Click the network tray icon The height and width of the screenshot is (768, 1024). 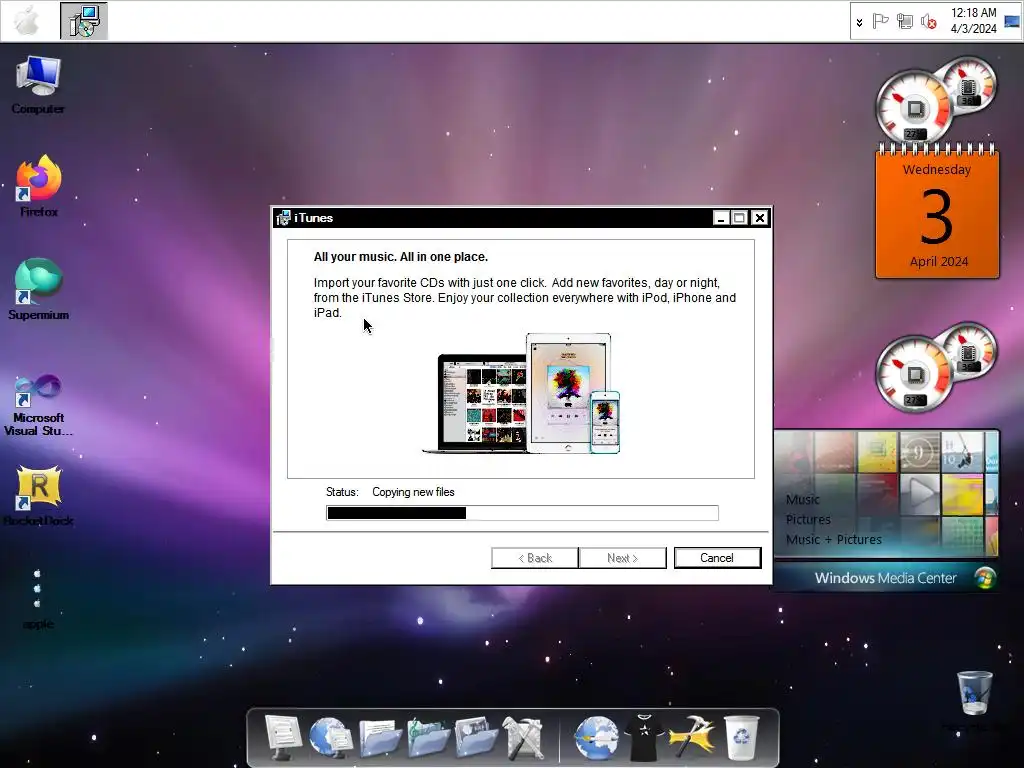pyautogui.click(x=904, y=22)
